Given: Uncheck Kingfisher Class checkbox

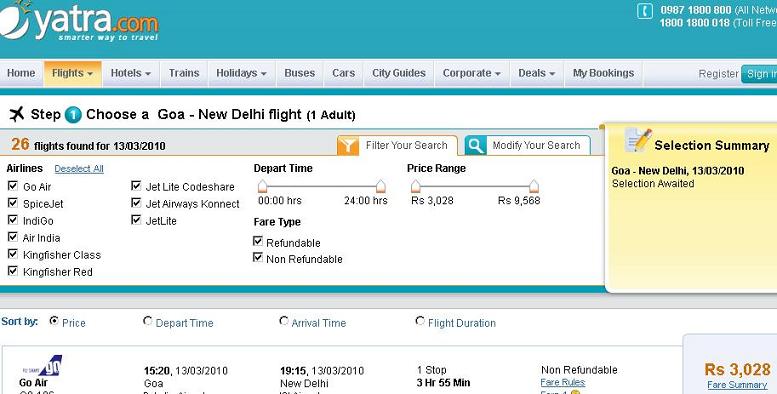Looking at the screenshot, I should coord(13,254).
